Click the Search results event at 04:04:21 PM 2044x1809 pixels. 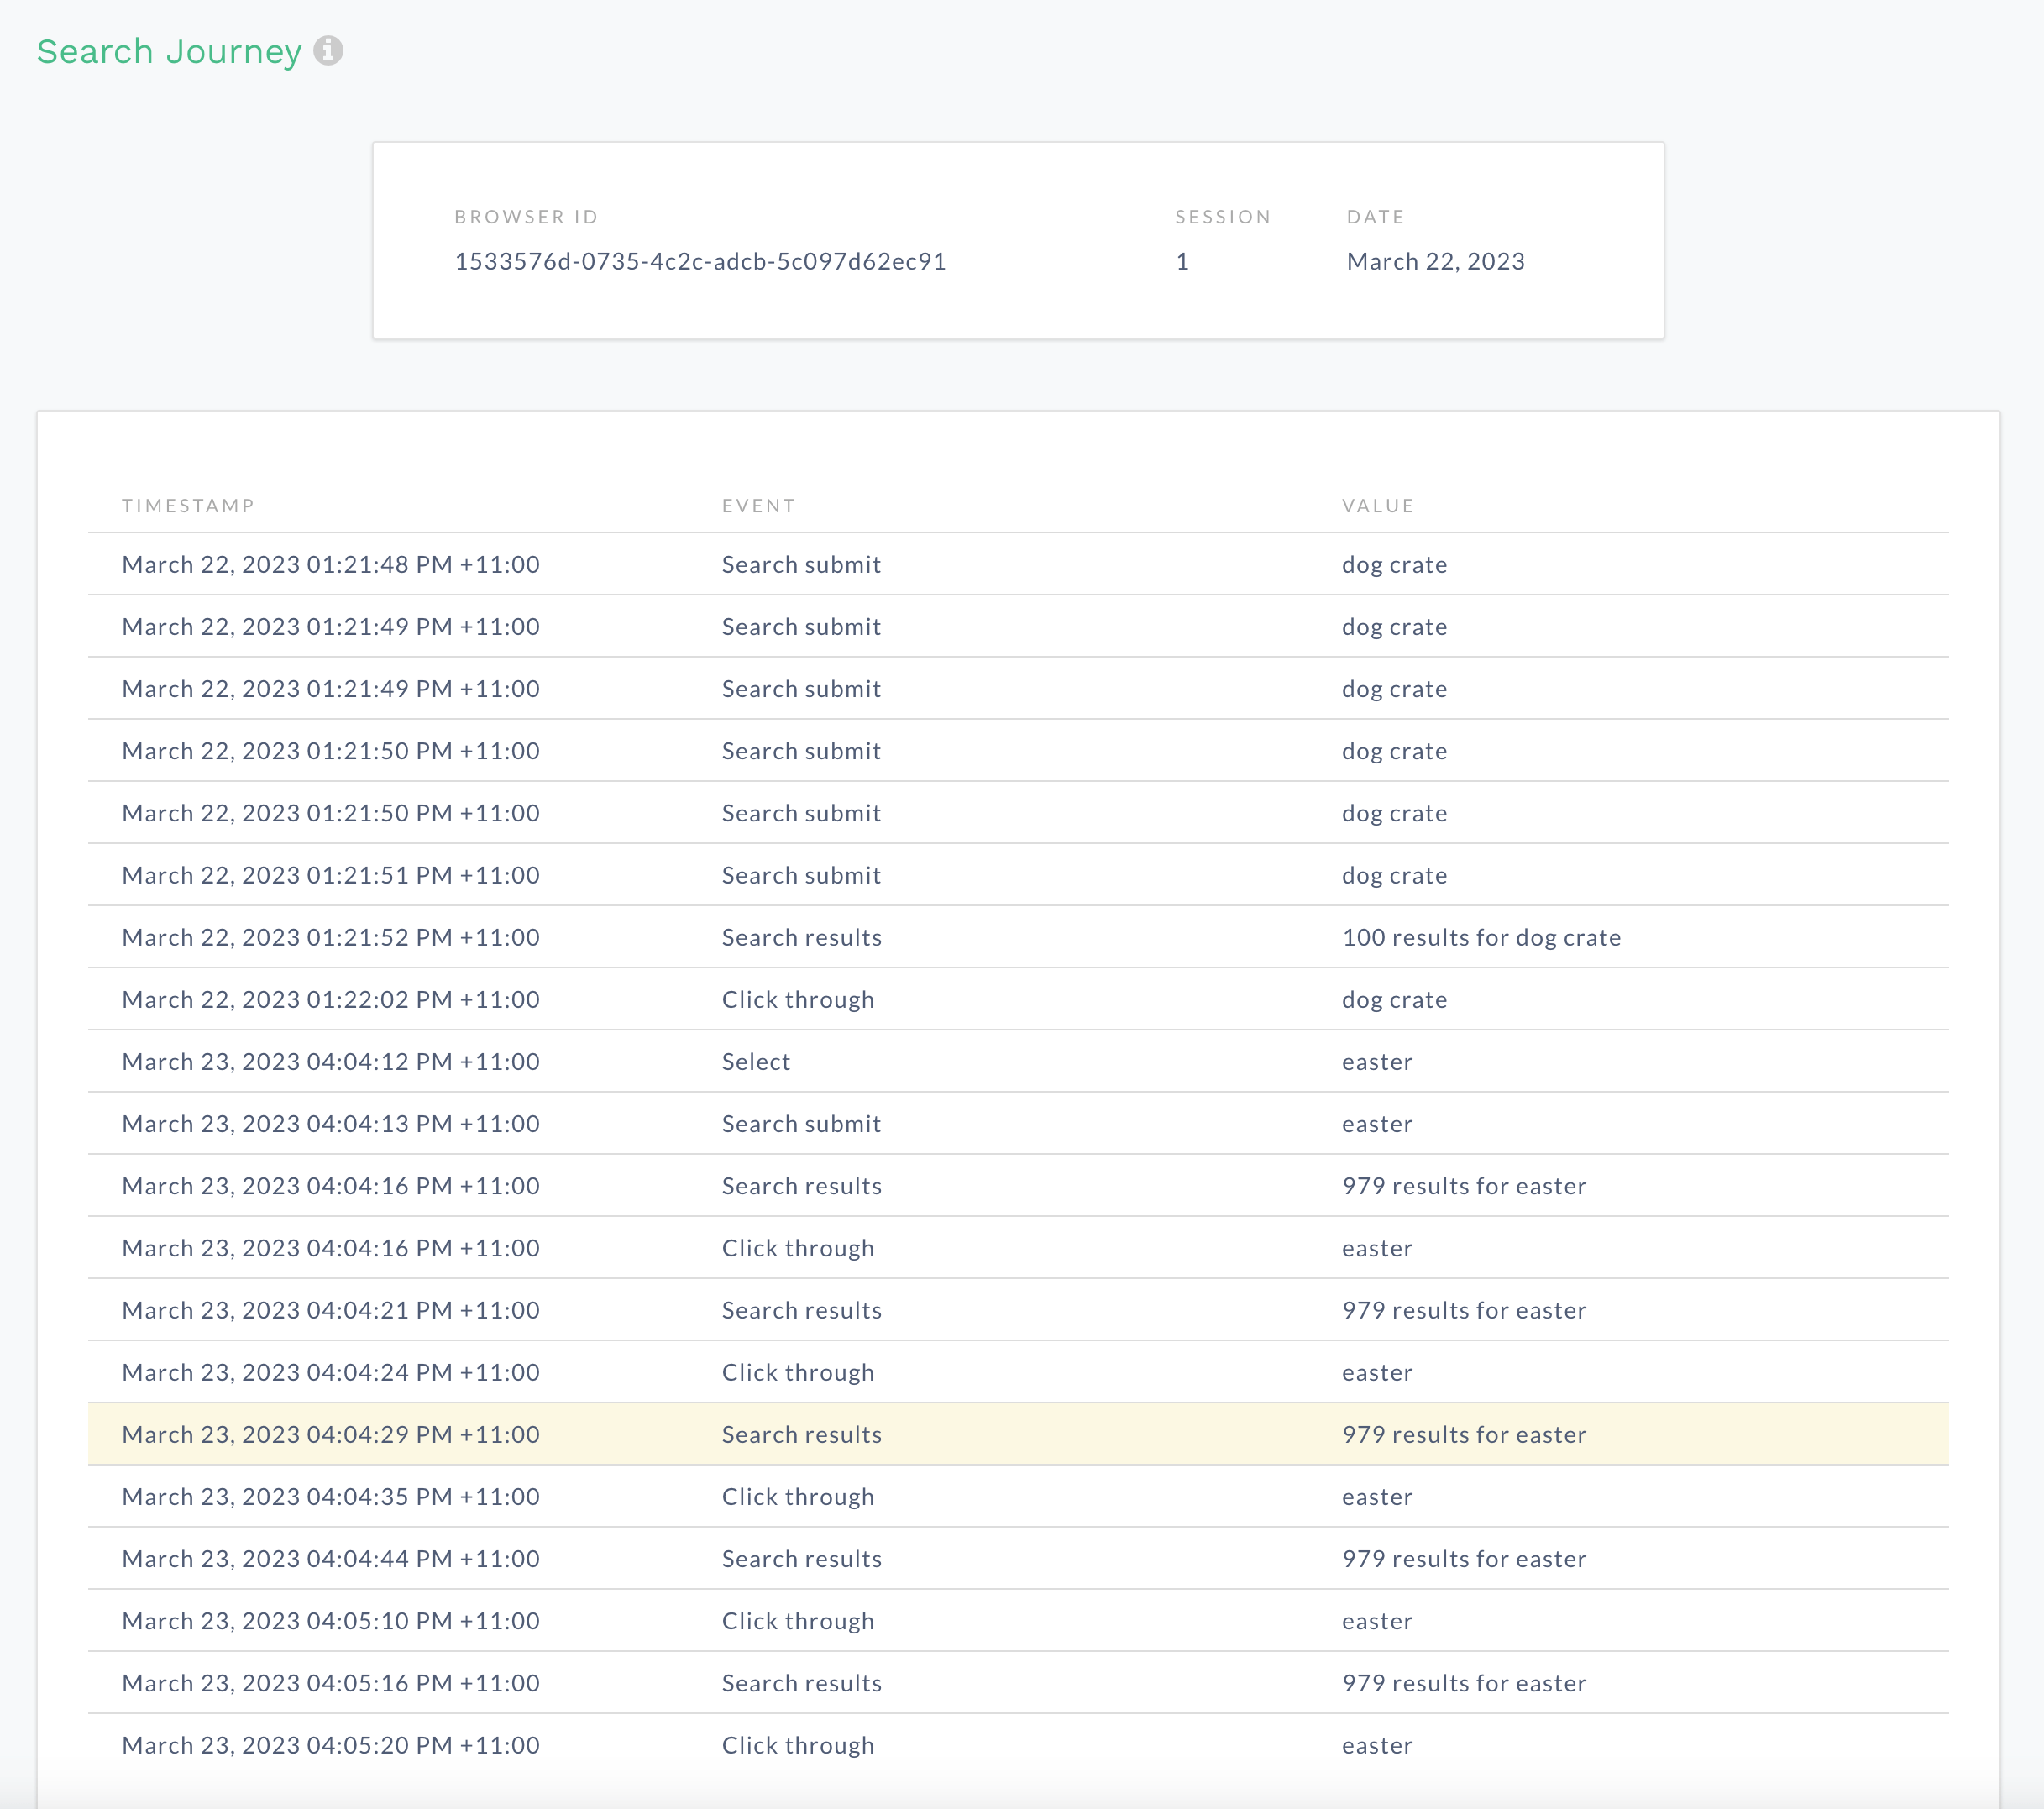tap(802, 1310)
